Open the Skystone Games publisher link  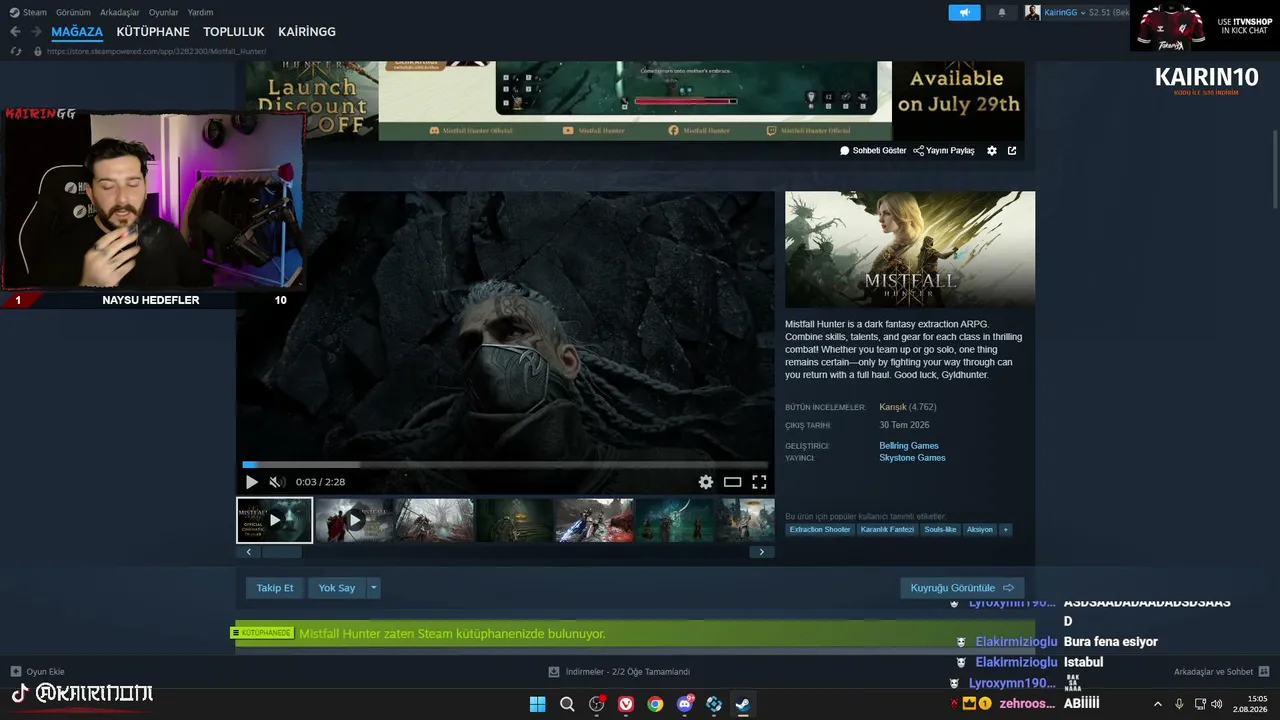(x=912, y=458)
